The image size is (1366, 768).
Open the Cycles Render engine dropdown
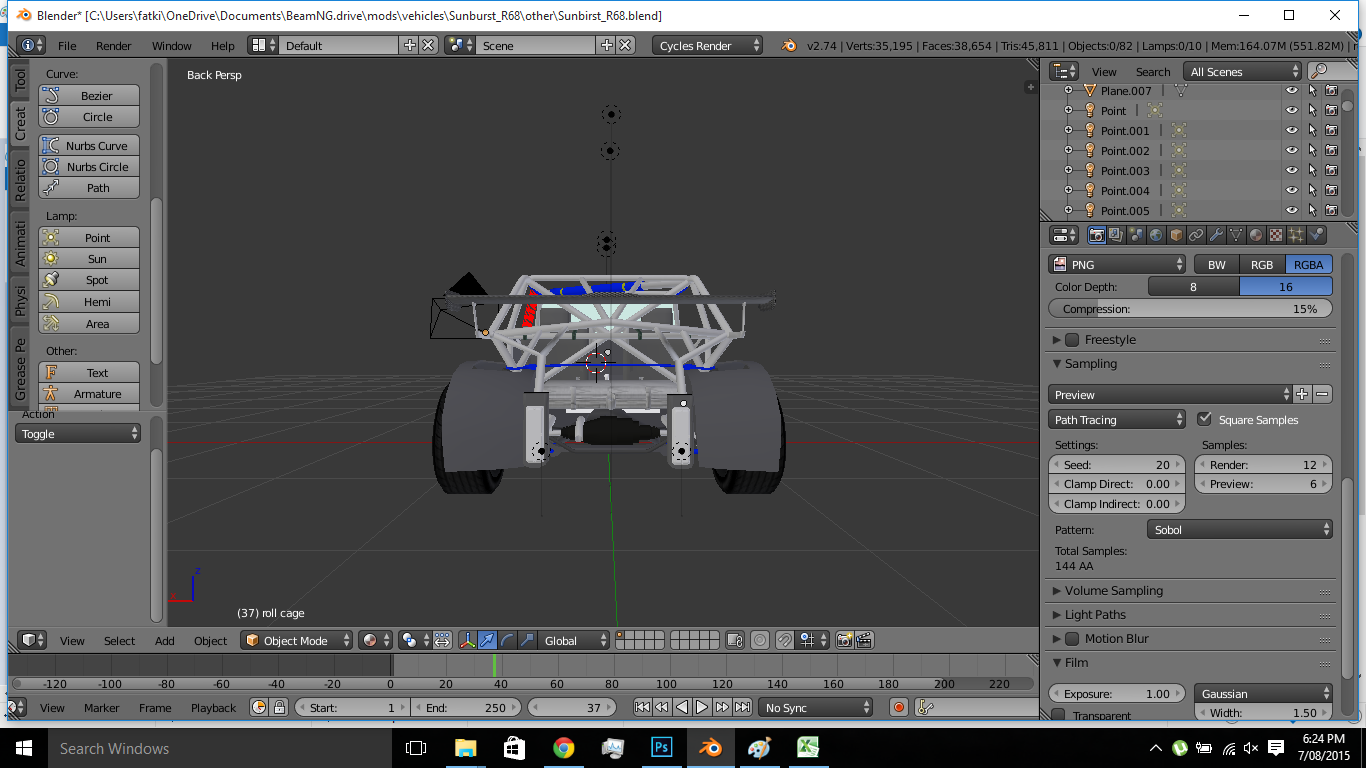[x=707, y=46]
